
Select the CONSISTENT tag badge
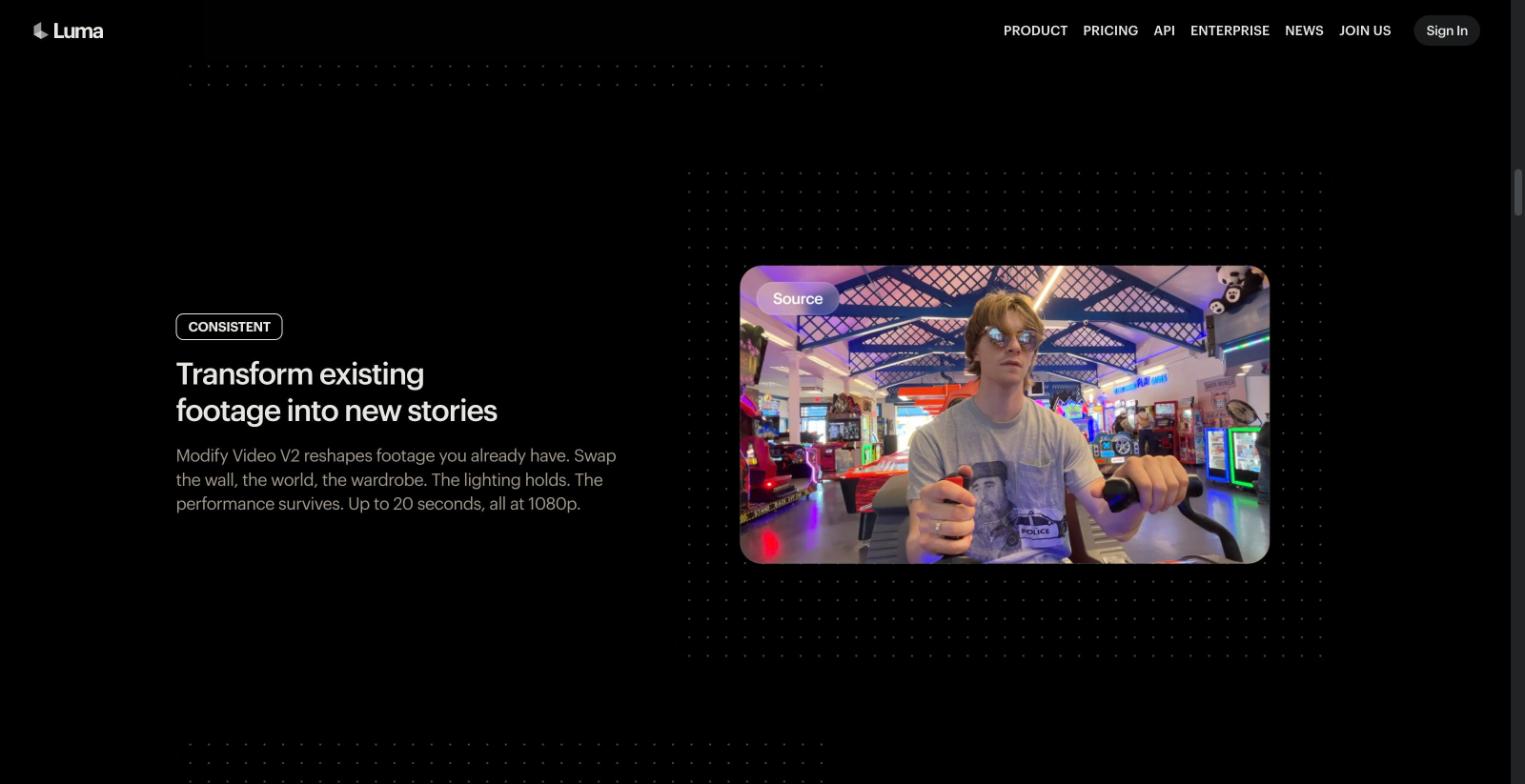229,327
